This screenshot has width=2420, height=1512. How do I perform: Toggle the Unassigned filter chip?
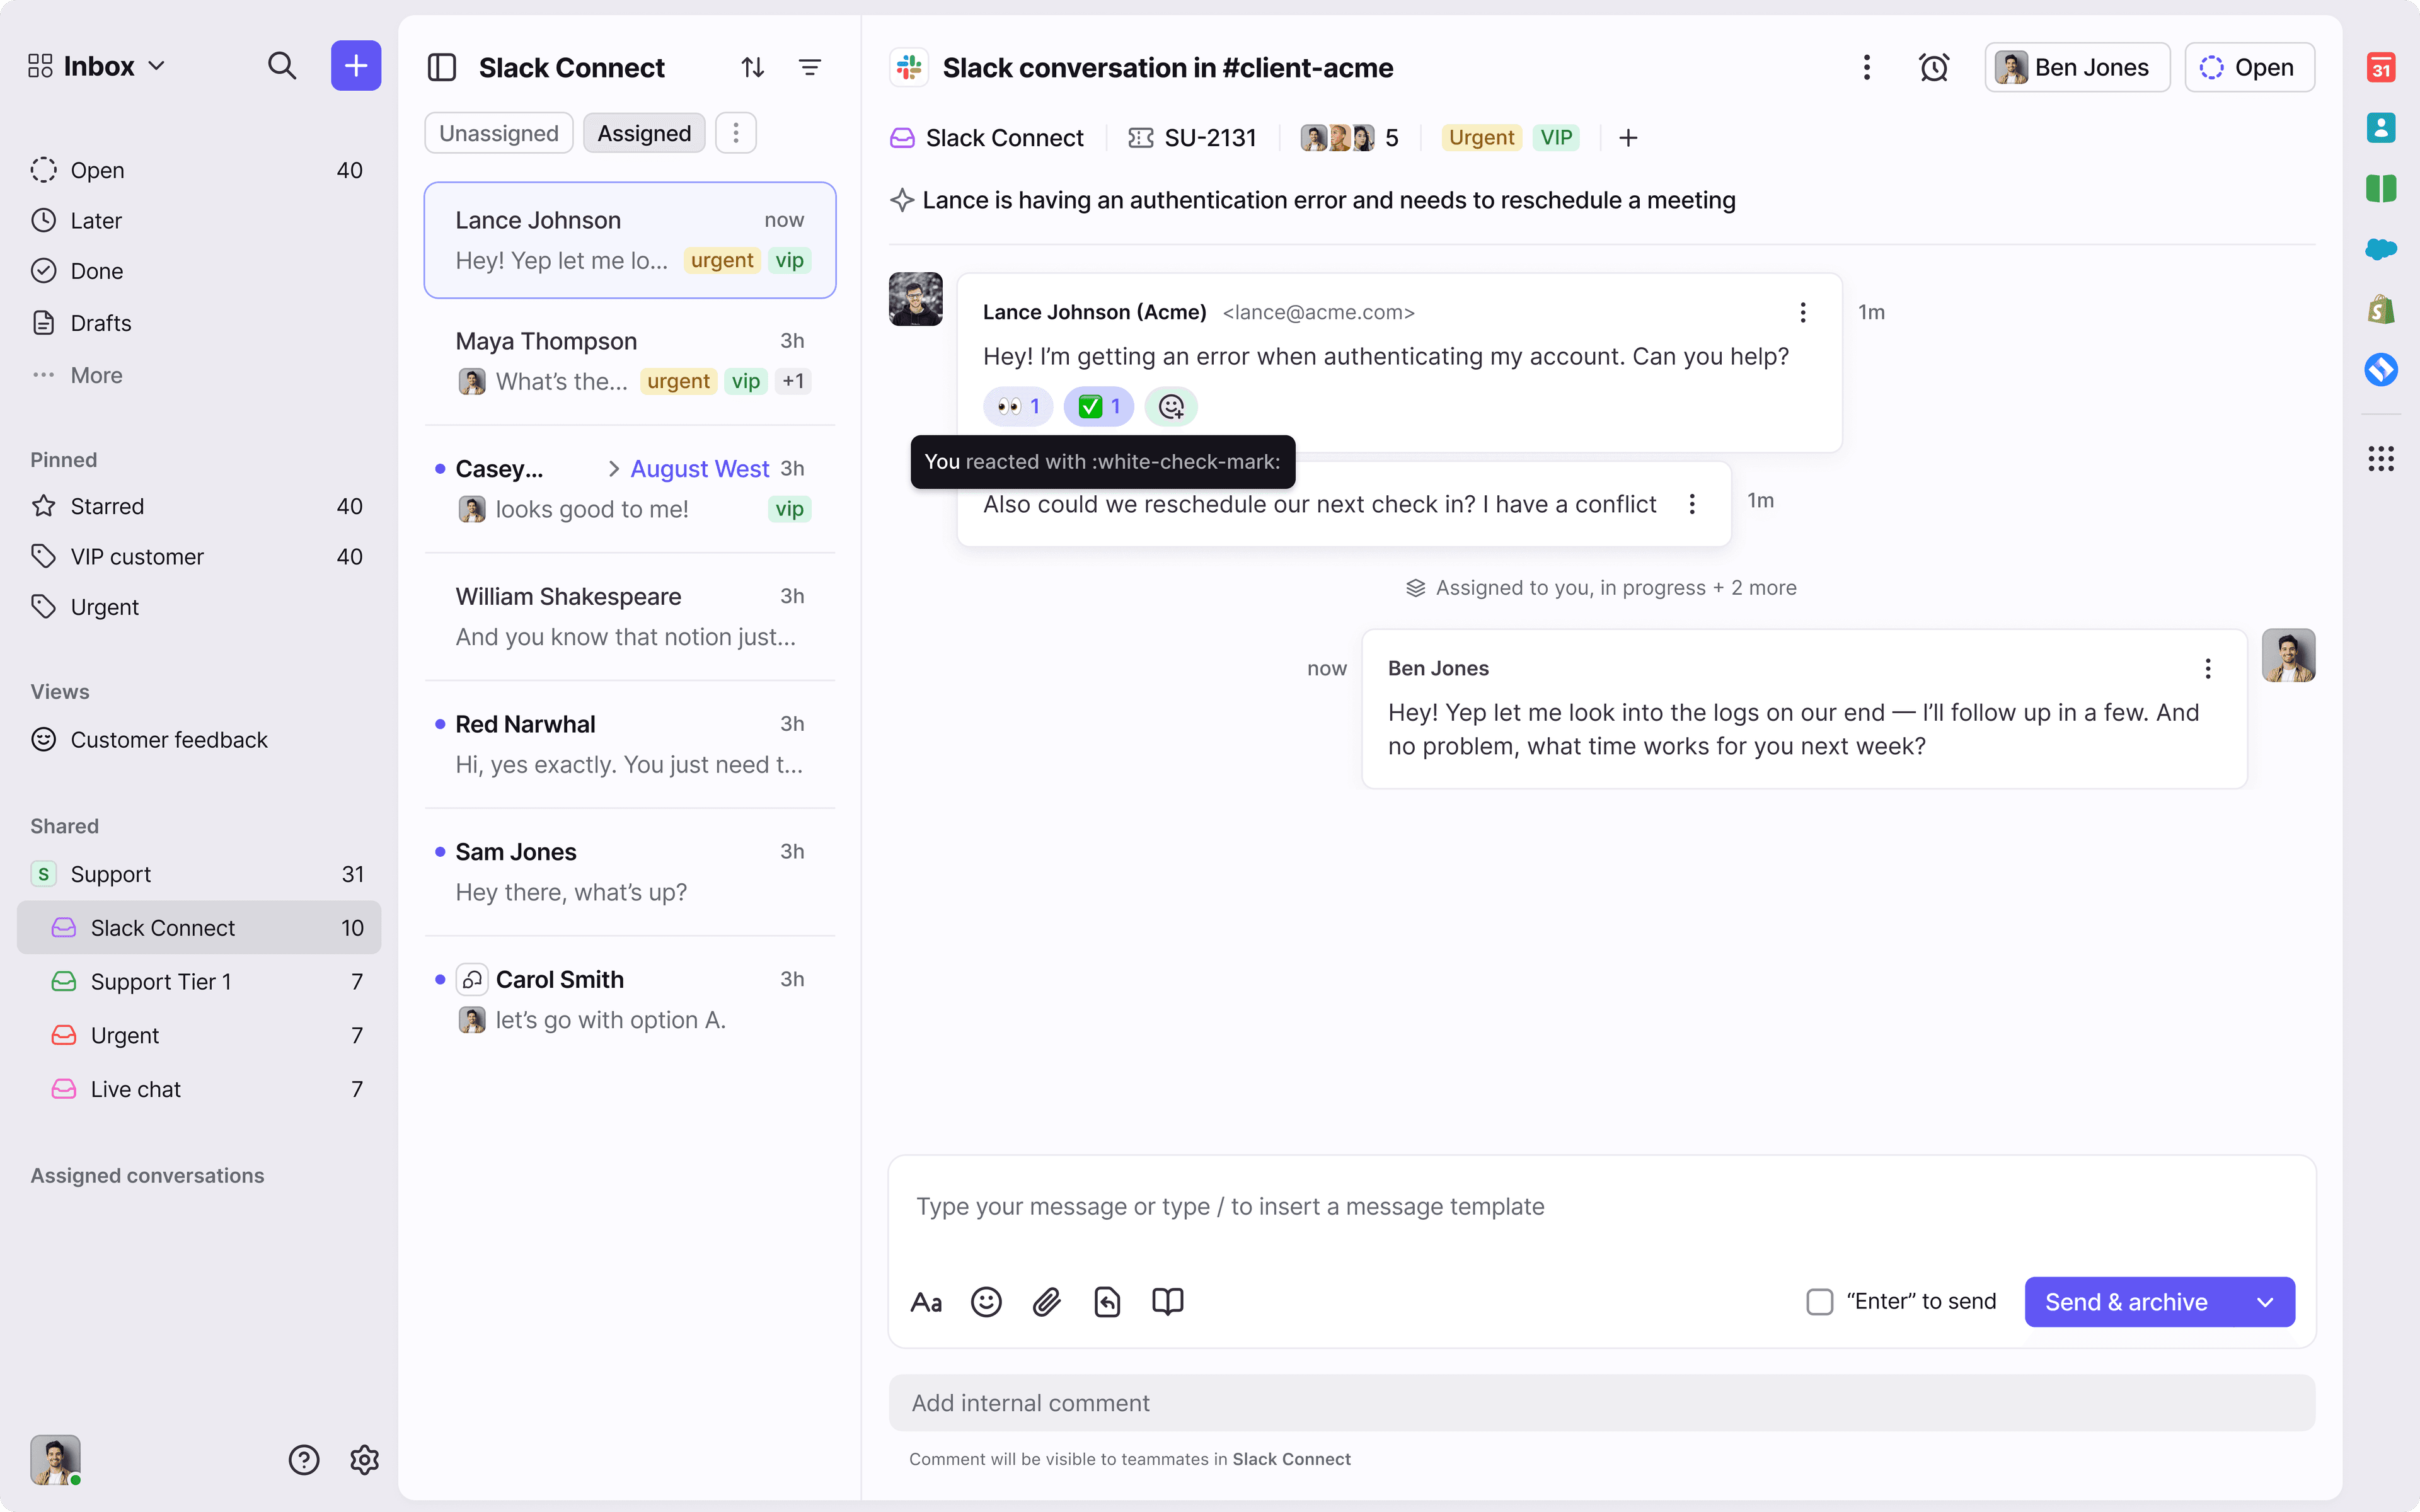click(498, 133)
